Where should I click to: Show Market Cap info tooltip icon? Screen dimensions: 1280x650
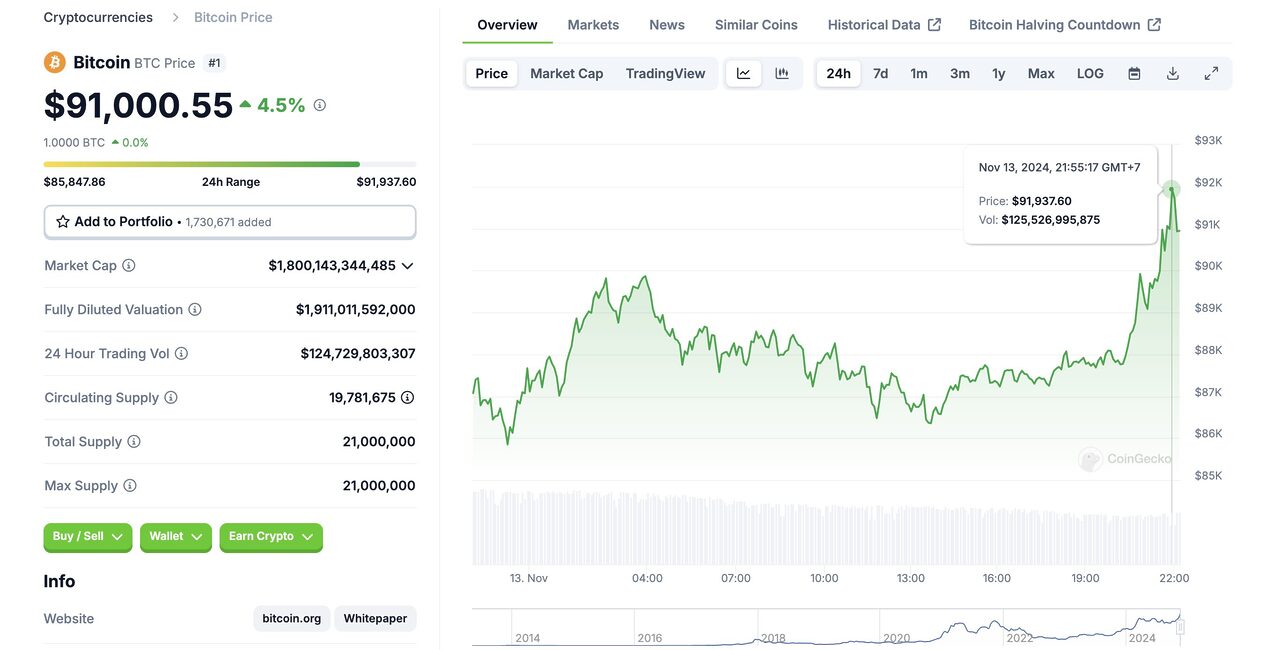(129, 266)
